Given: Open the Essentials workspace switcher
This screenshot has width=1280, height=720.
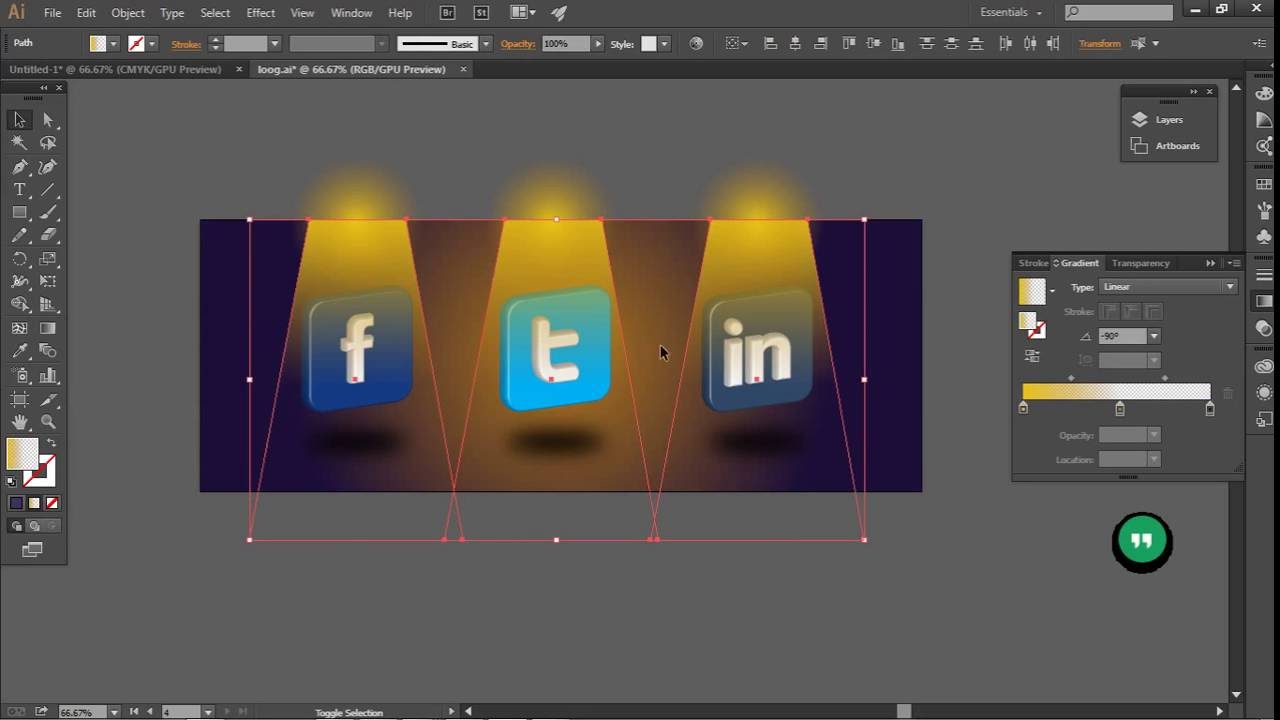Looking at the screenshot, I should tap(1011, 13).
